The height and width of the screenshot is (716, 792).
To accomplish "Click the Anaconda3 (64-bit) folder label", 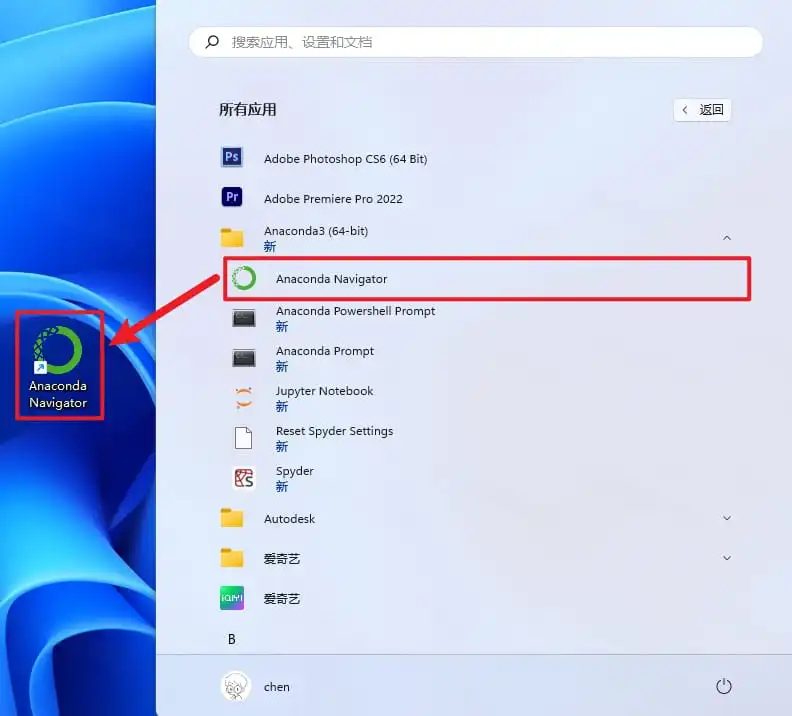I will (x=316, y=231).
